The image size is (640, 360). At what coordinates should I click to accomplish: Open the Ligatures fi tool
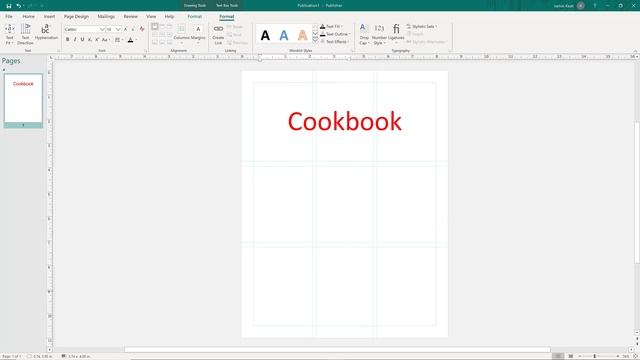(x=396, y=34)
